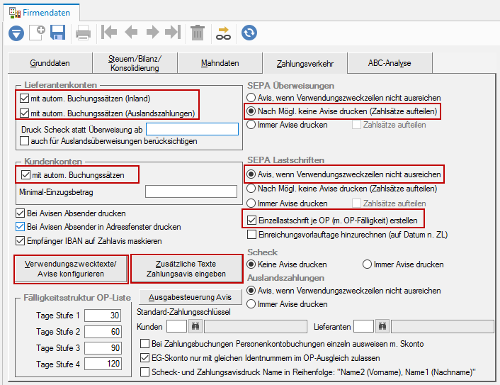Click binoculars search icon next to Lieferanten
The width and height of the screenshot is (500, 385).
[x=382, y=326]
